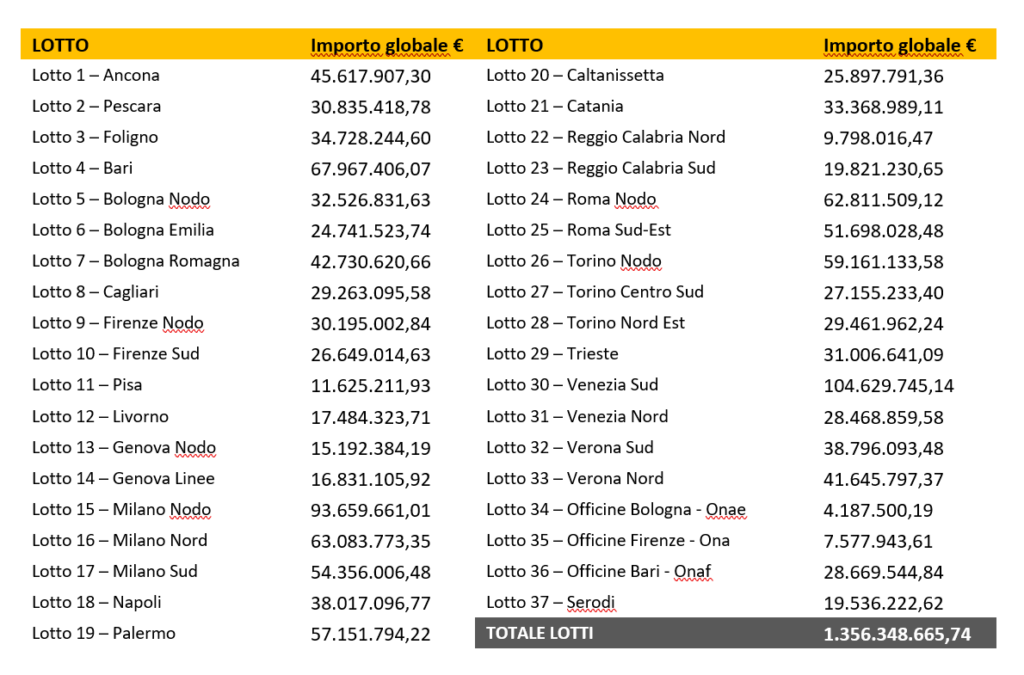
Task: Click the amount 62.811.509,12 for Roma Nodo
Action: (883, 200)
